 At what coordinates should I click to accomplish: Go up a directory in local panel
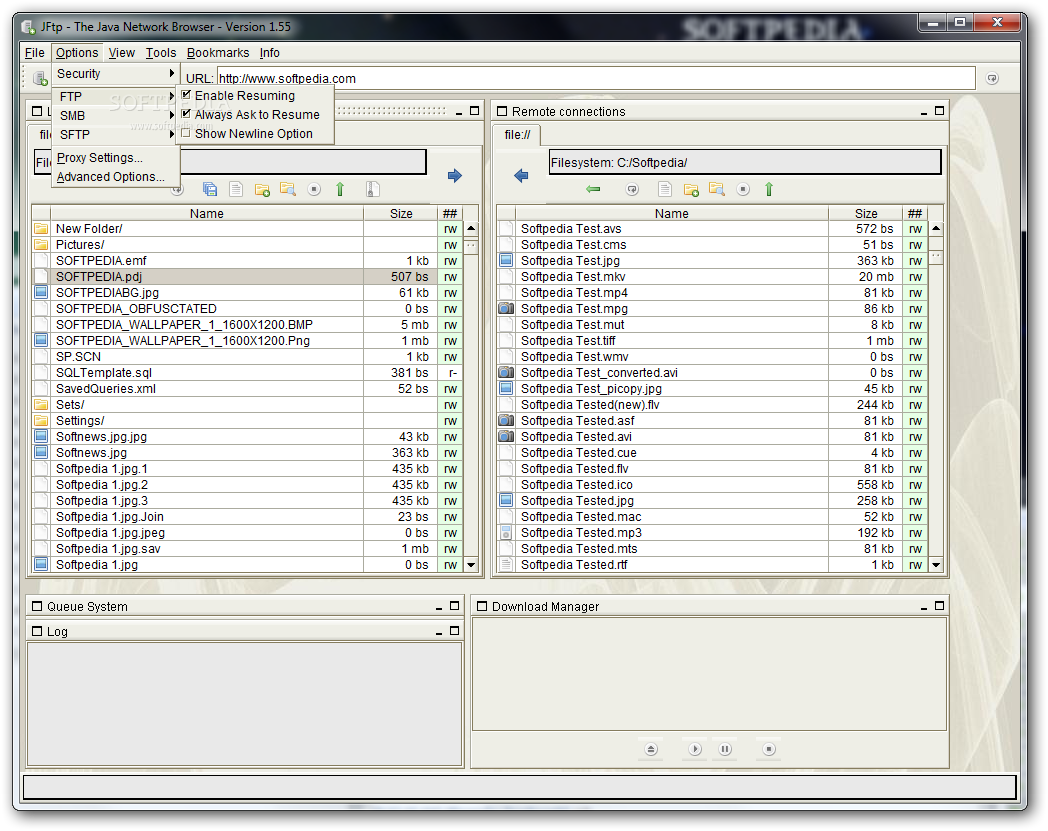340,189
